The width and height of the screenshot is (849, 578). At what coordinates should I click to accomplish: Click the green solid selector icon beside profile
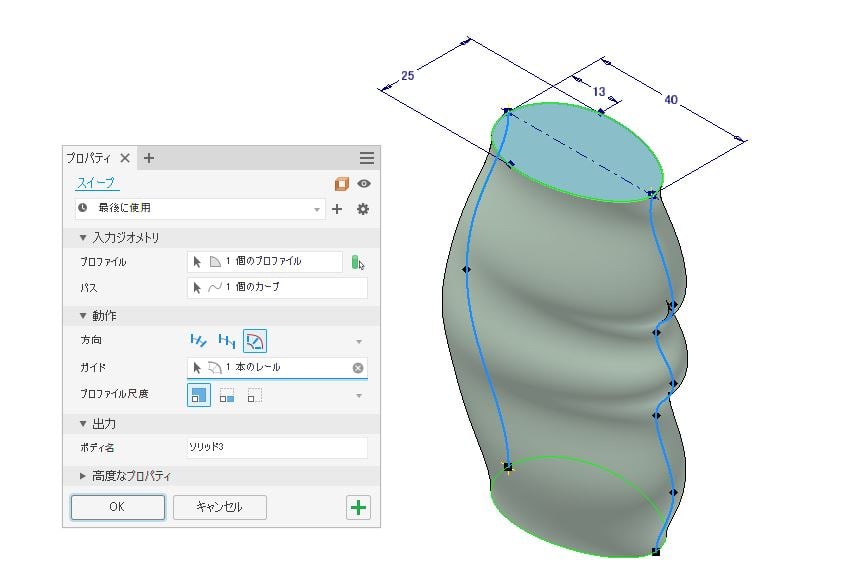coord(356,262)
